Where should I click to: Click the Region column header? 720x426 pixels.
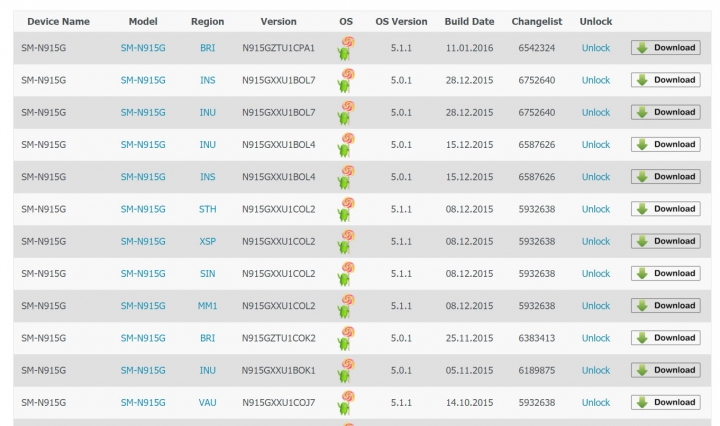pos(208,22)
